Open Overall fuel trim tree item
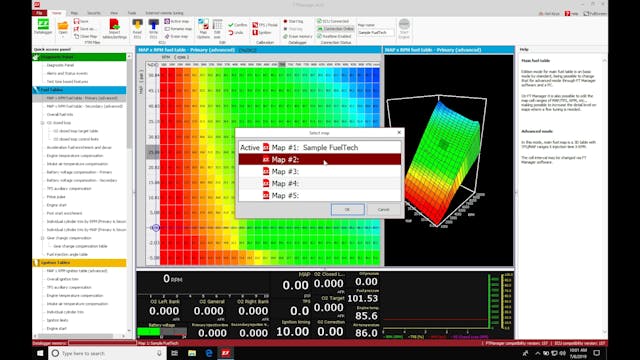 (x=60, y=115)
